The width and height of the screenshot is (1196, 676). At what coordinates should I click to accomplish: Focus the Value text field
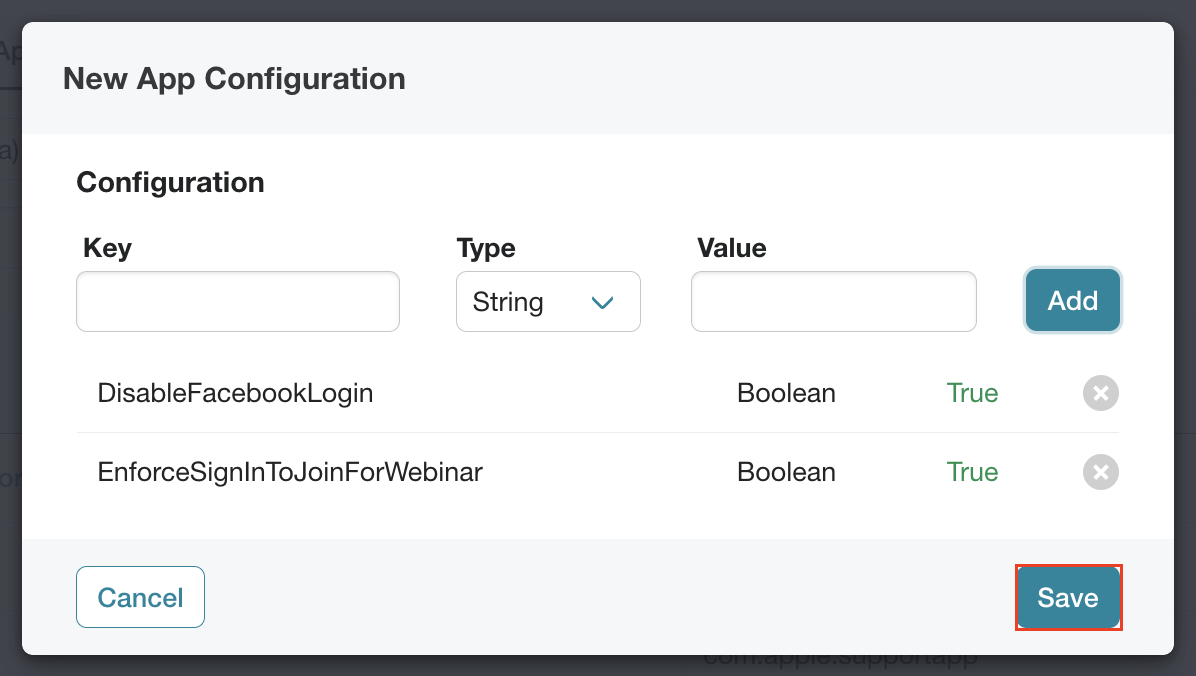coord(834,301)
